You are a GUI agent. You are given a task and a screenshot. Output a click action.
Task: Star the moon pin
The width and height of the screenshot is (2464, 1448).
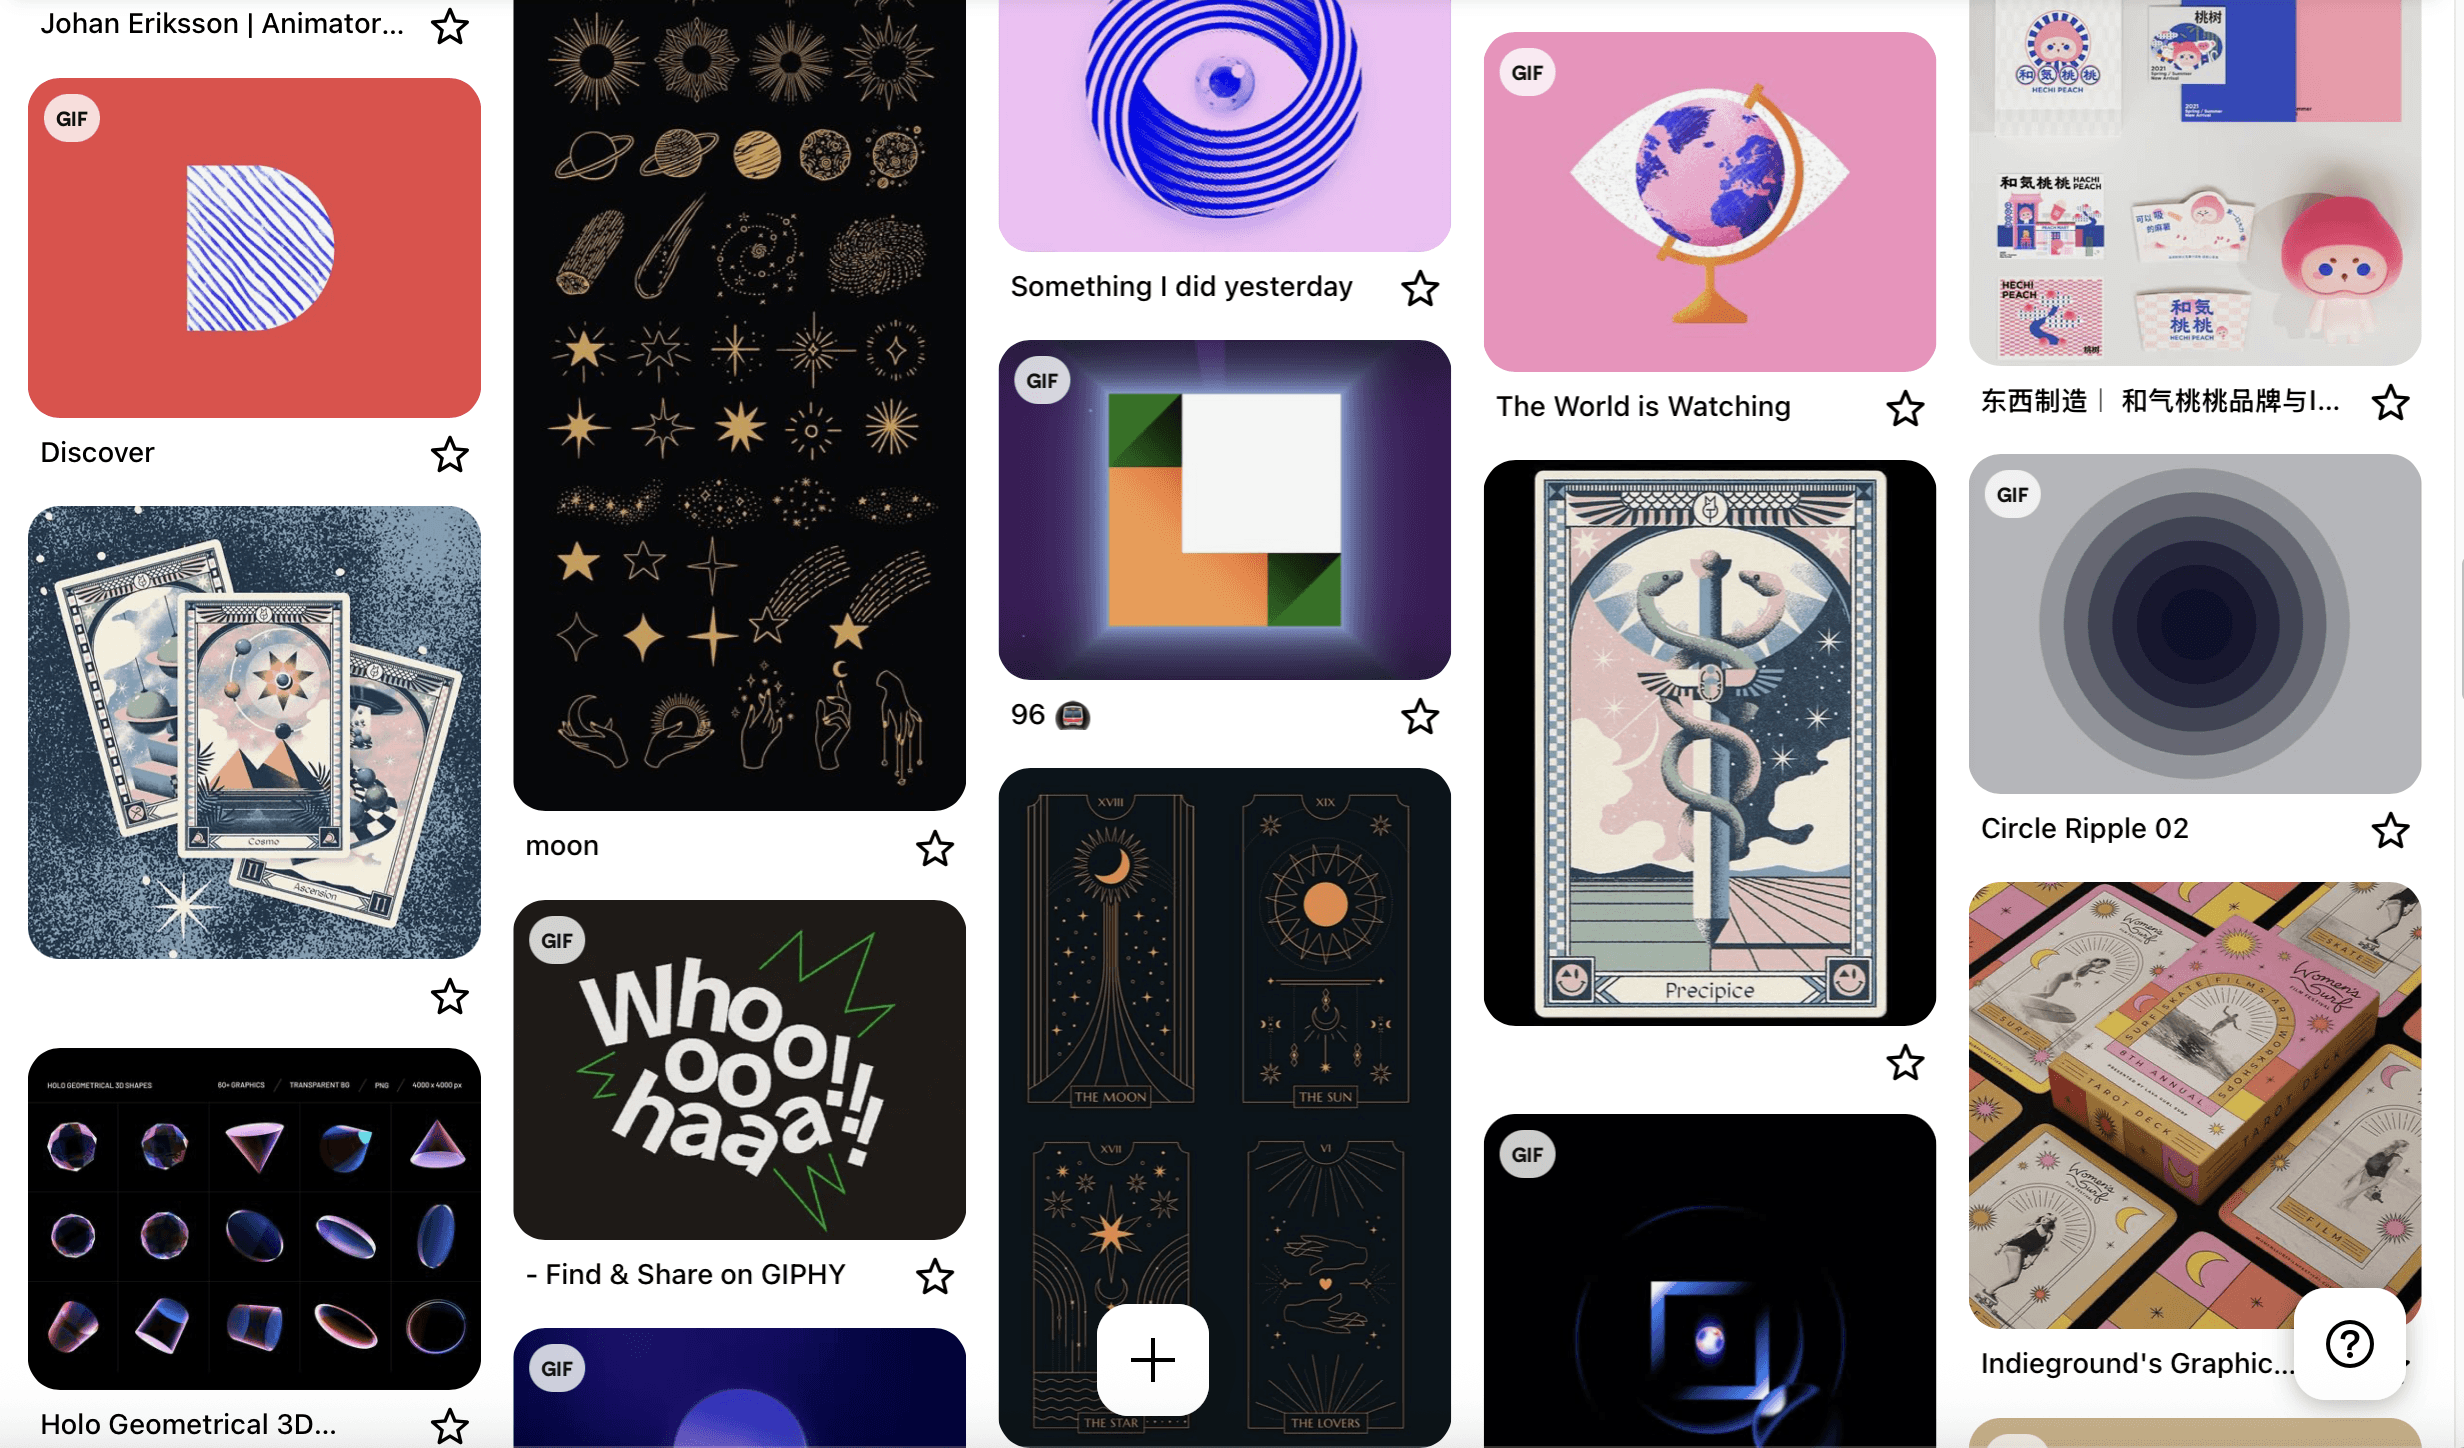click(935, 848)
